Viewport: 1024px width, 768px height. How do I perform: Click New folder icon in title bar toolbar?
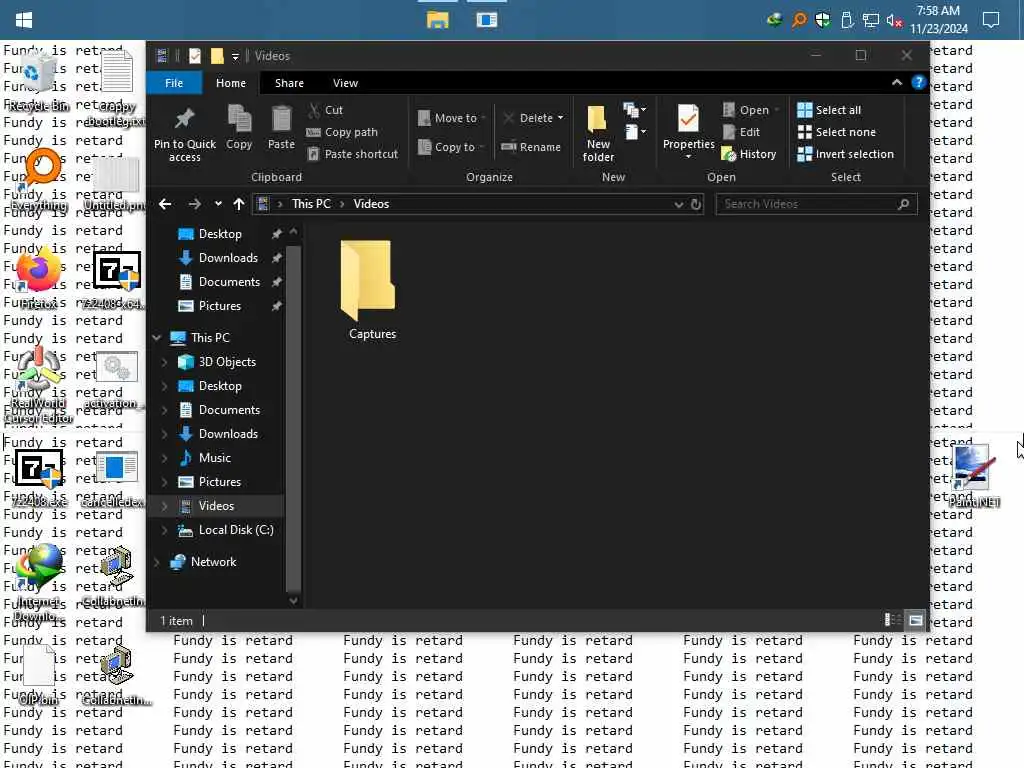(217, 56)
